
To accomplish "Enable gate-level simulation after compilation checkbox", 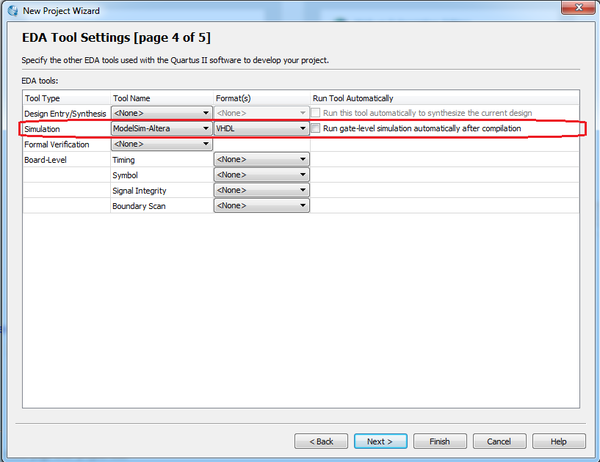I will [x=317, y=129].
